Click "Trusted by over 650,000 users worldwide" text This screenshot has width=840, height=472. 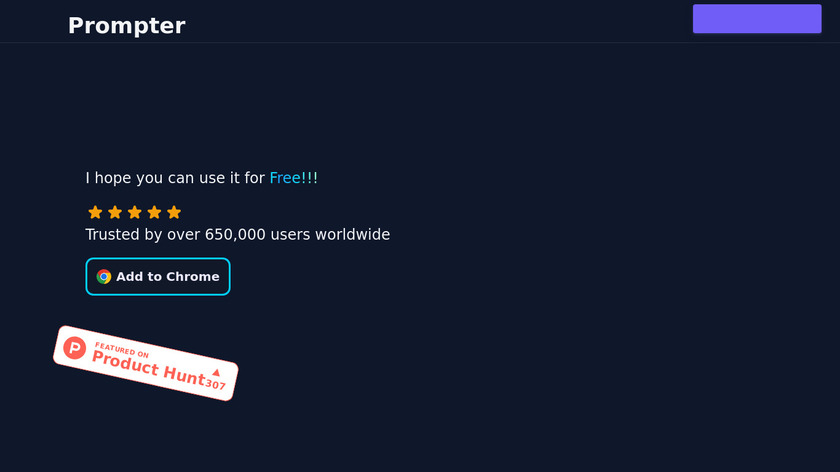[237, 235]
